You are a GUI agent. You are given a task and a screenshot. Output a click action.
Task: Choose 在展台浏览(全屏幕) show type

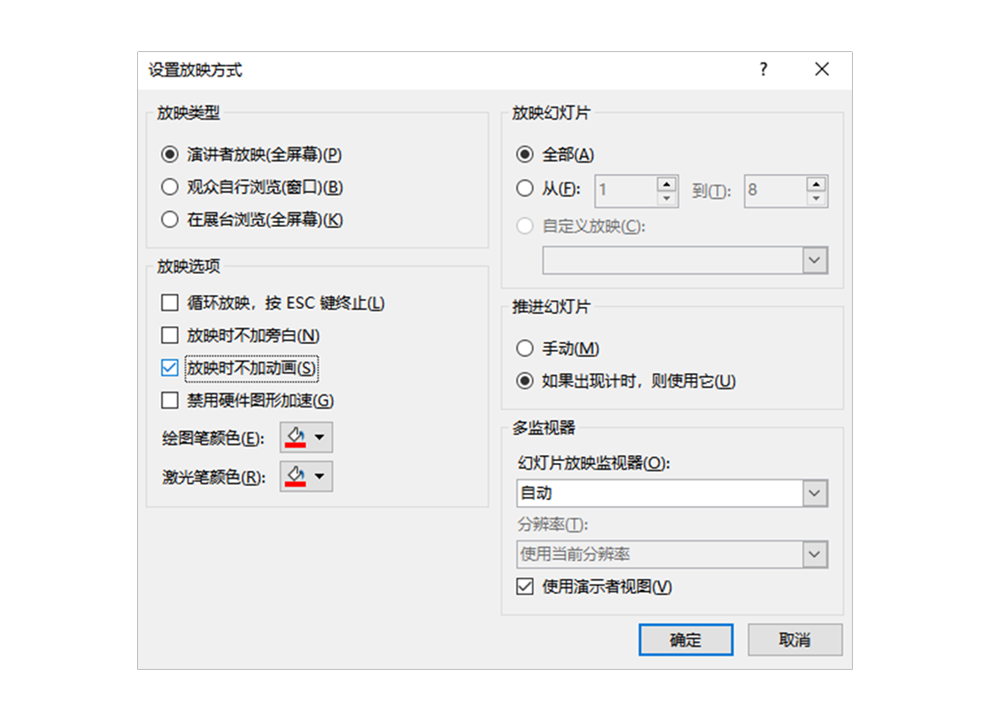[169, 220]
